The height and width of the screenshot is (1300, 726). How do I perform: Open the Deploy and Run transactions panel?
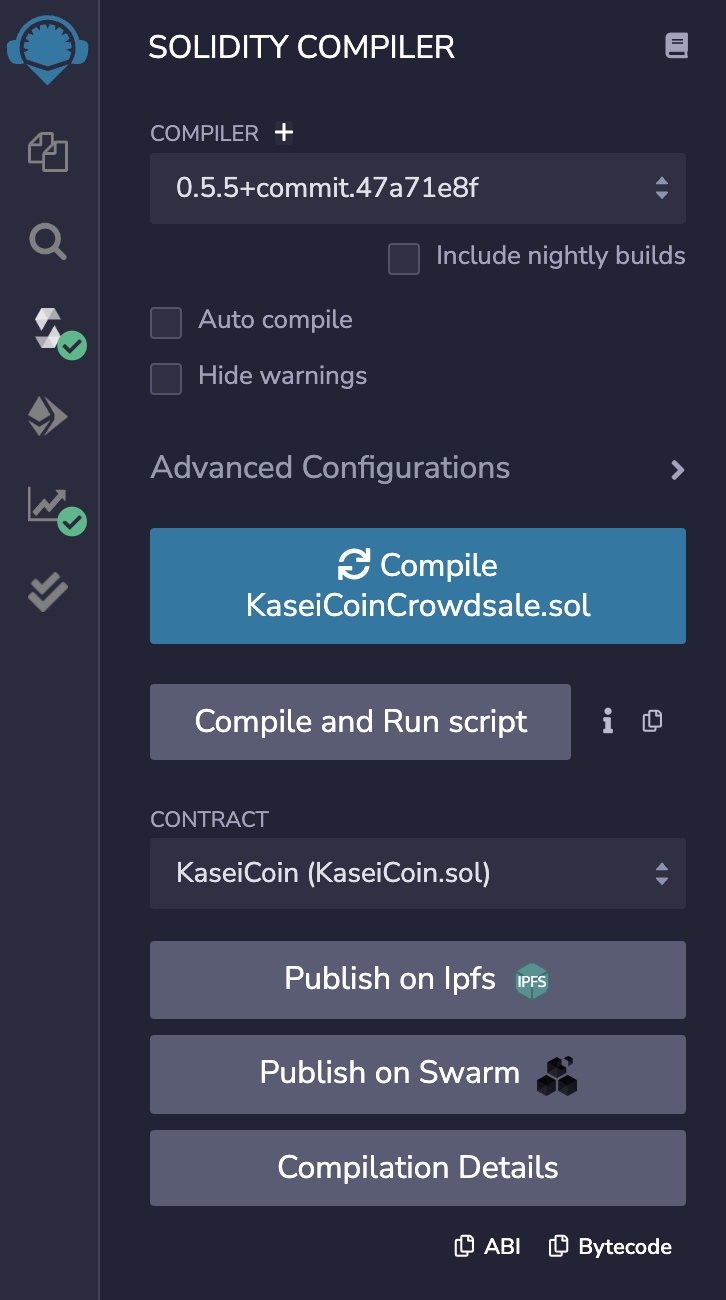[x=47, y=416]
